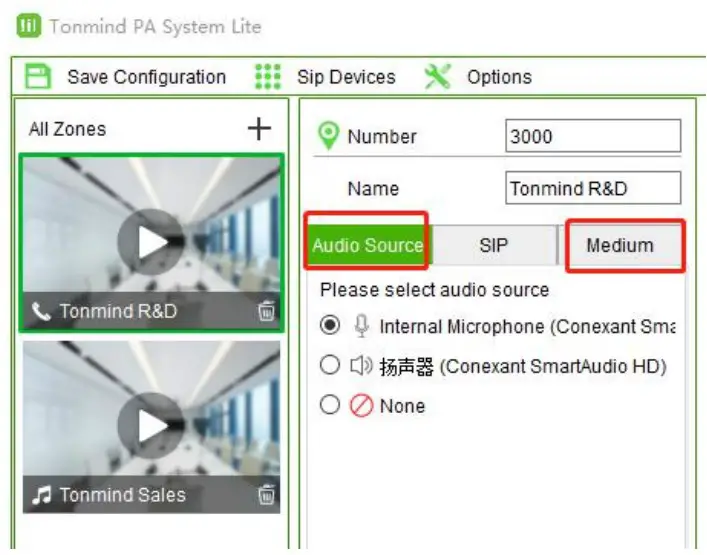Click the 扬声器 (Conexant SmartAudio HD) label
Viewport: 707px width, 555px height.
(523, 367)
